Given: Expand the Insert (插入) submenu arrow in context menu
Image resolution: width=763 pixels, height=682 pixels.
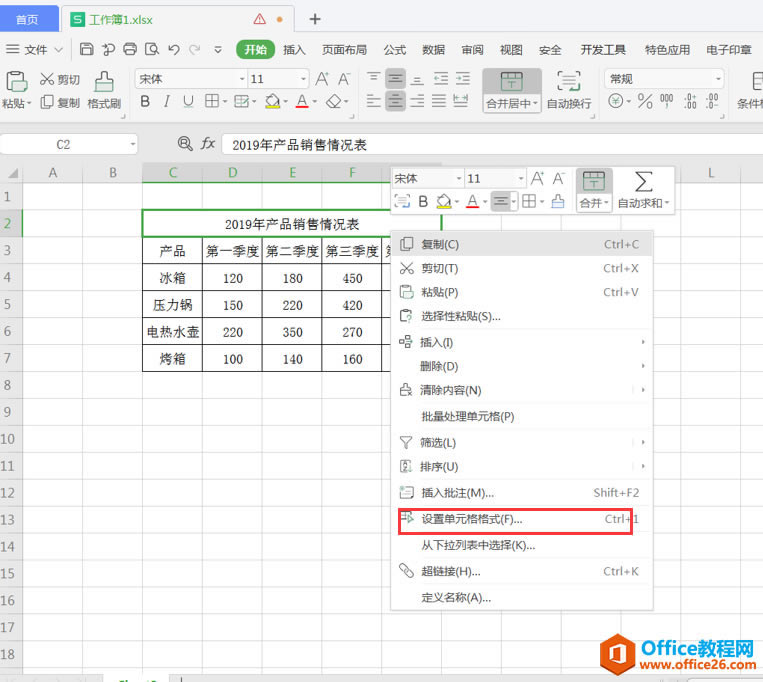Looking at the screenshot, I should coord(643,342).
